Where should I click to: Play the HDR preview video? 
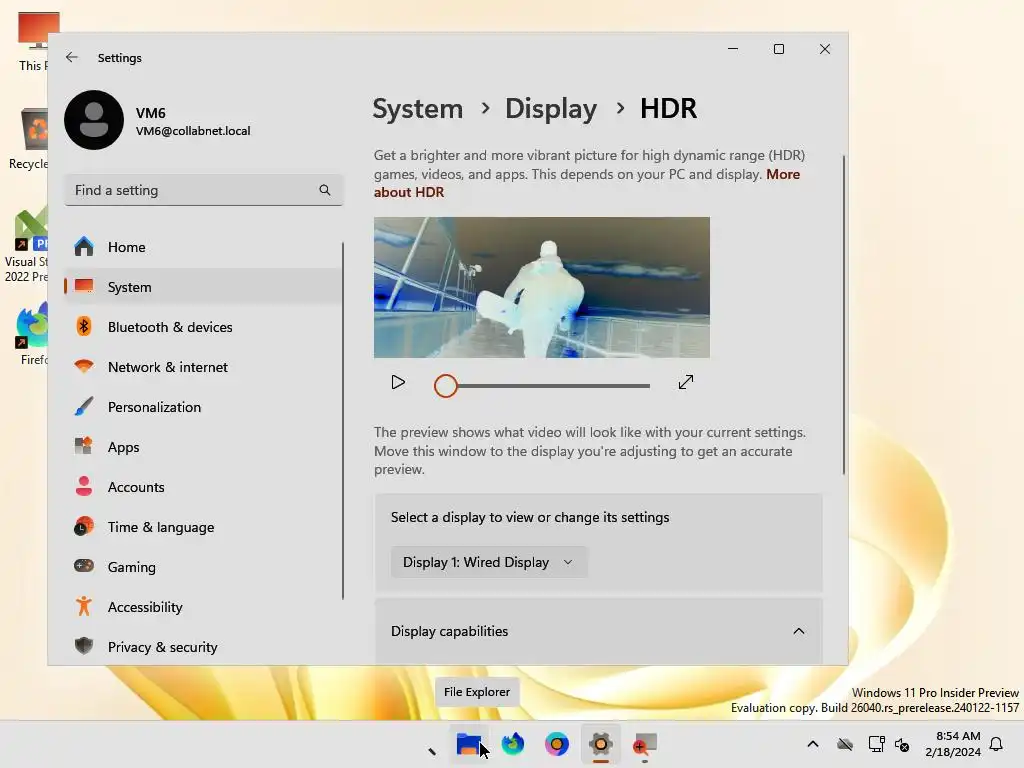coord(398,382)
